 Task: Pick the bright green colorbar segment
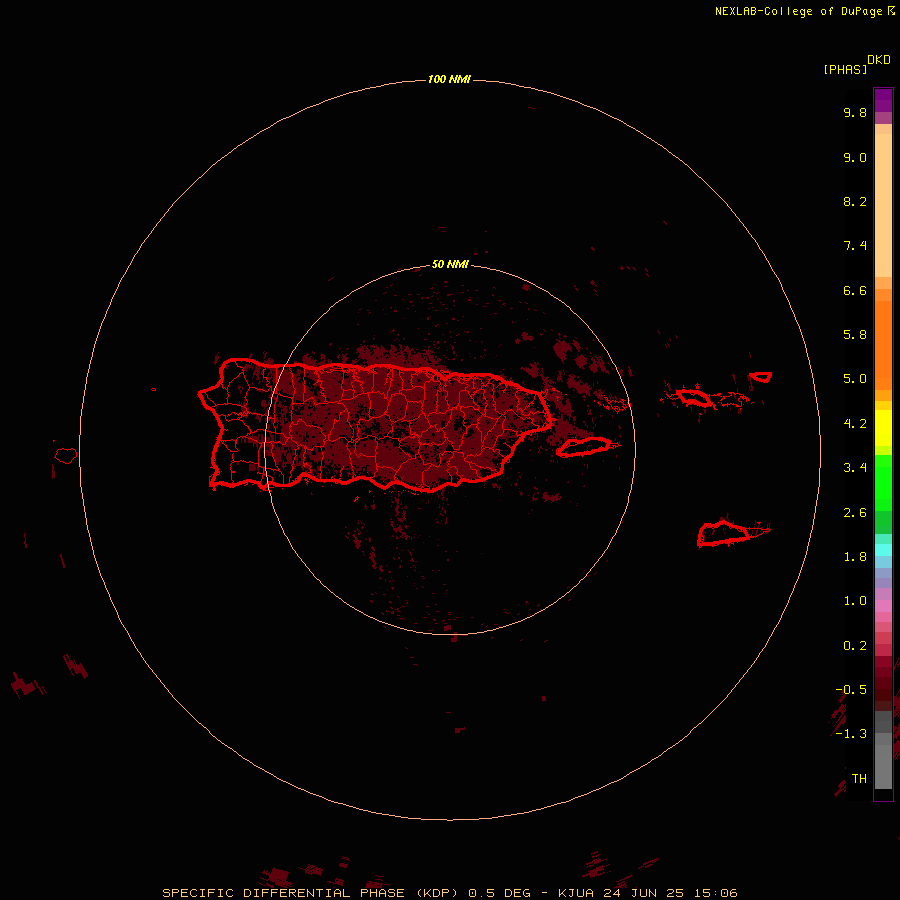coord(883,488)
